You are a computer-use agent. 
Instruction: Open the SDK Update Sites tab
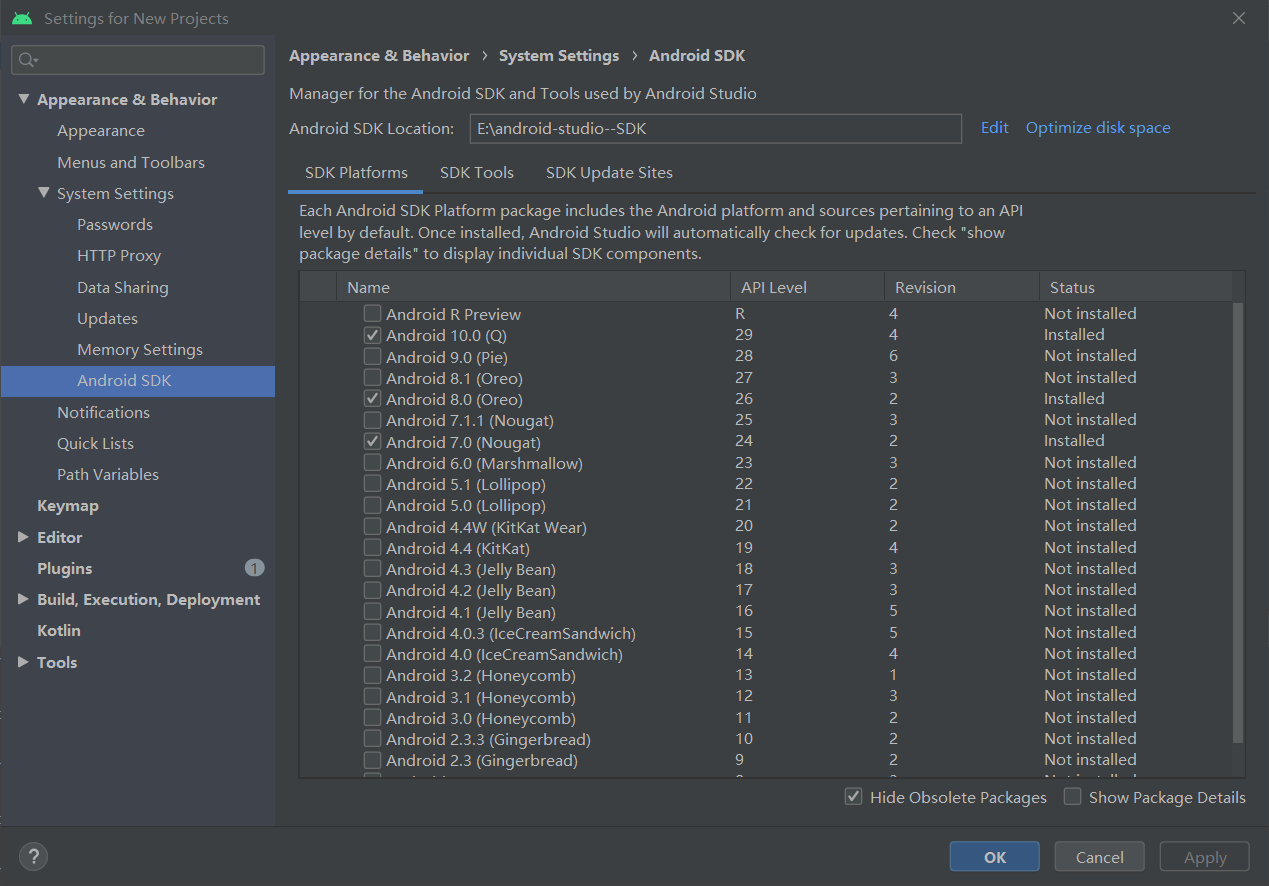point(609,173)
